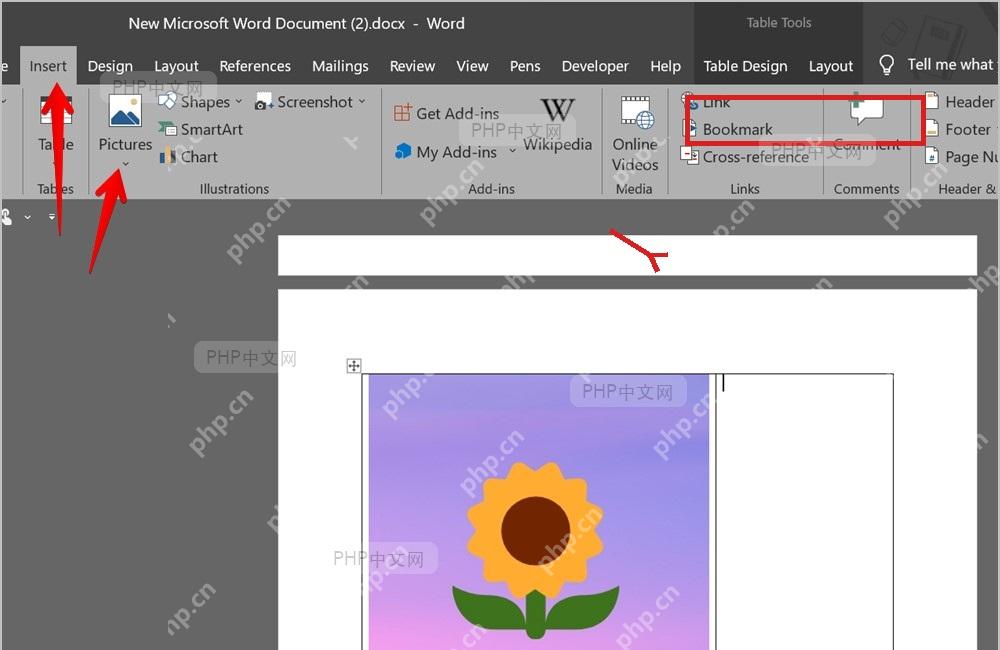Select the sunflower picture in the table
This screenshot has width=1000, height=650.
pos(539,512)
